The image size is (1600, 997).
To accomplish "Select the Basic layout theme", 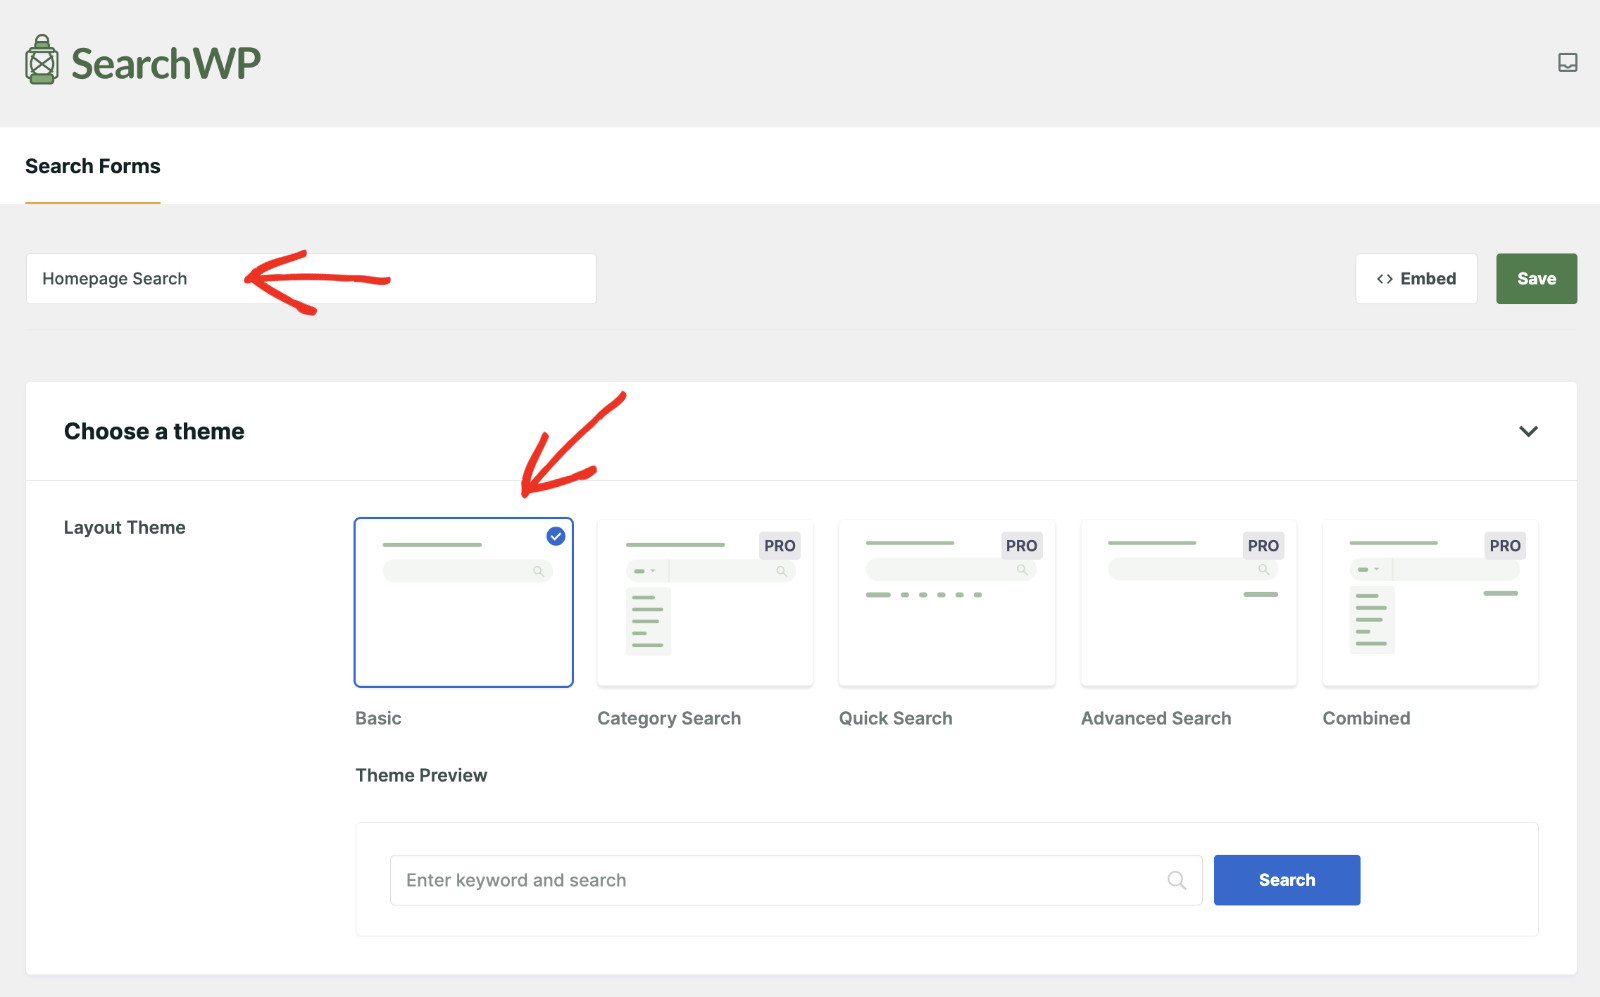I will coord(463,602).
